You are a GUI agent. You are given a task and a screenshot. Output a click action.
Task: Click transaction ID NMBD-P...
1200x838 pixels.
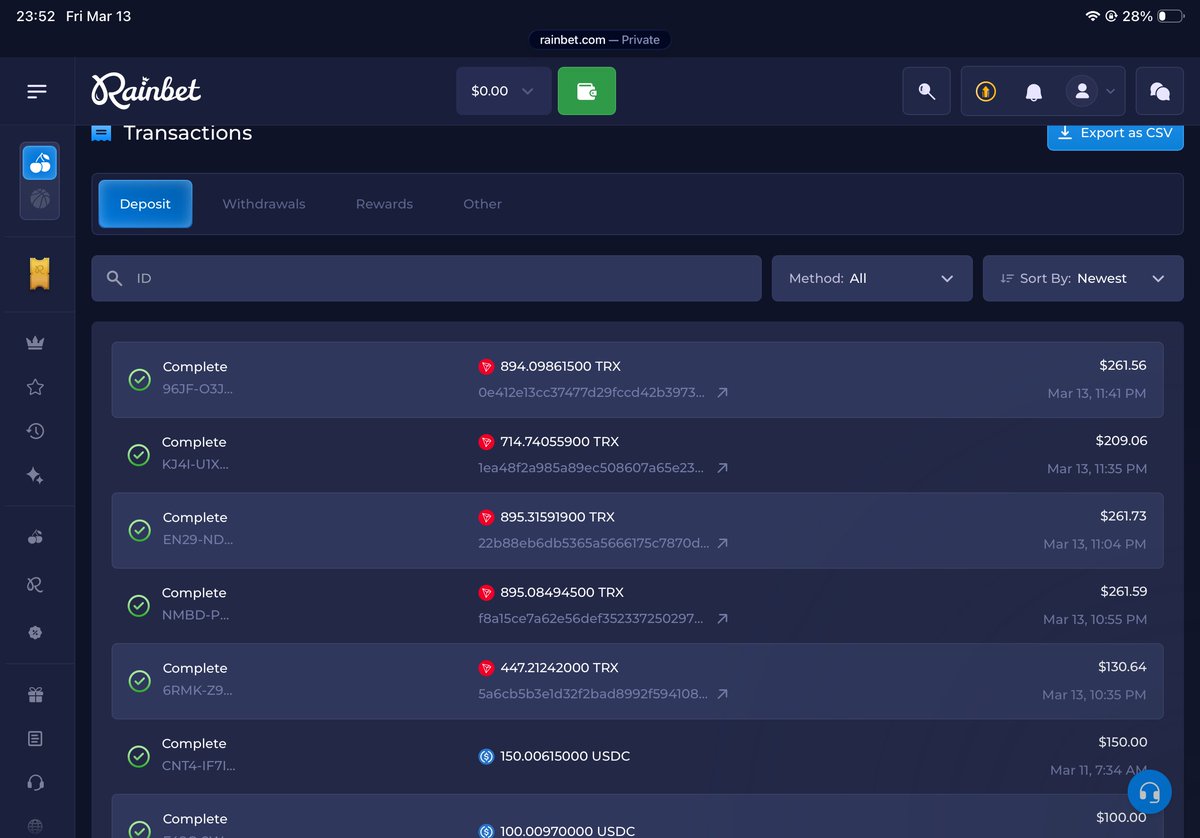(x=195, y=615)
